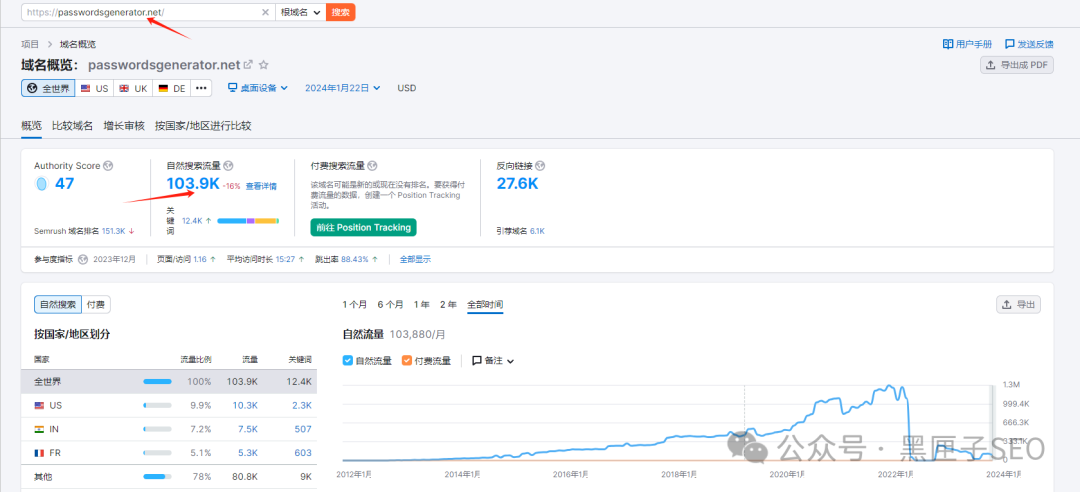Click the 103.9K organic traffic value

[193, 184]
